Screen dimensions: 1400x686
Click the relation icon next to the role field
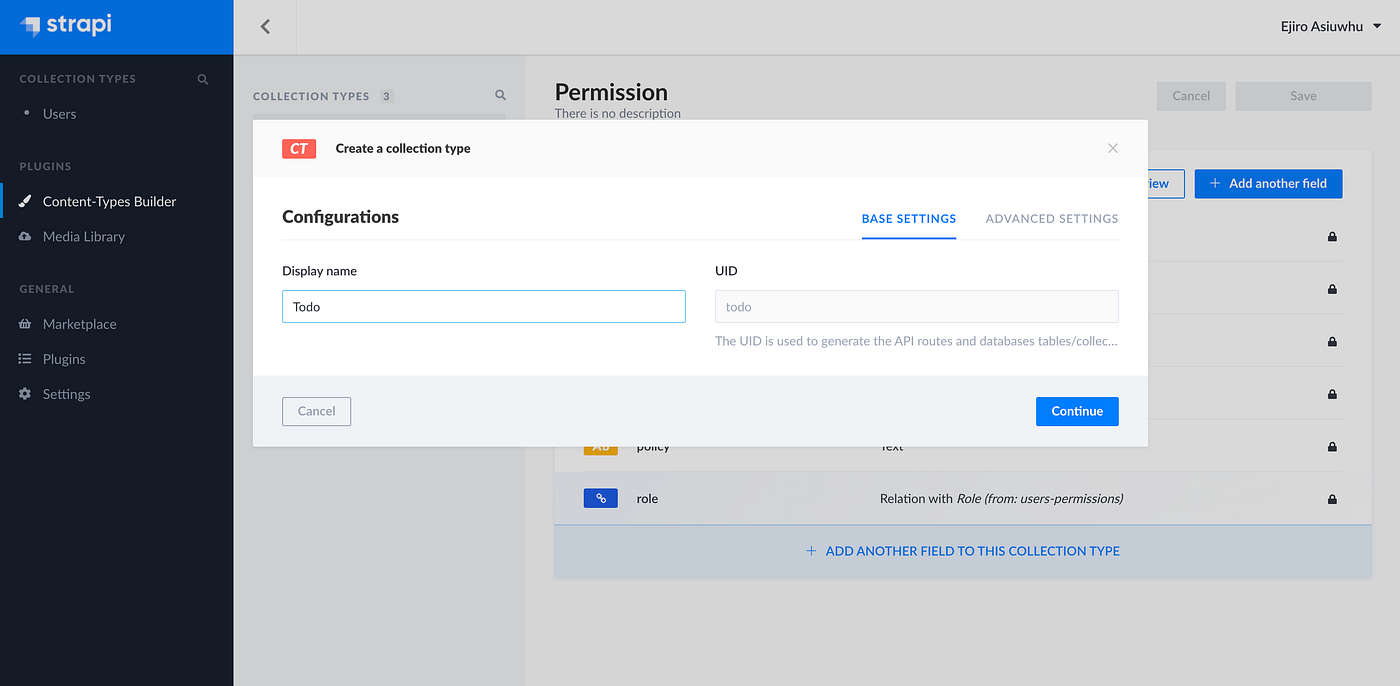[x=600, y=497]
